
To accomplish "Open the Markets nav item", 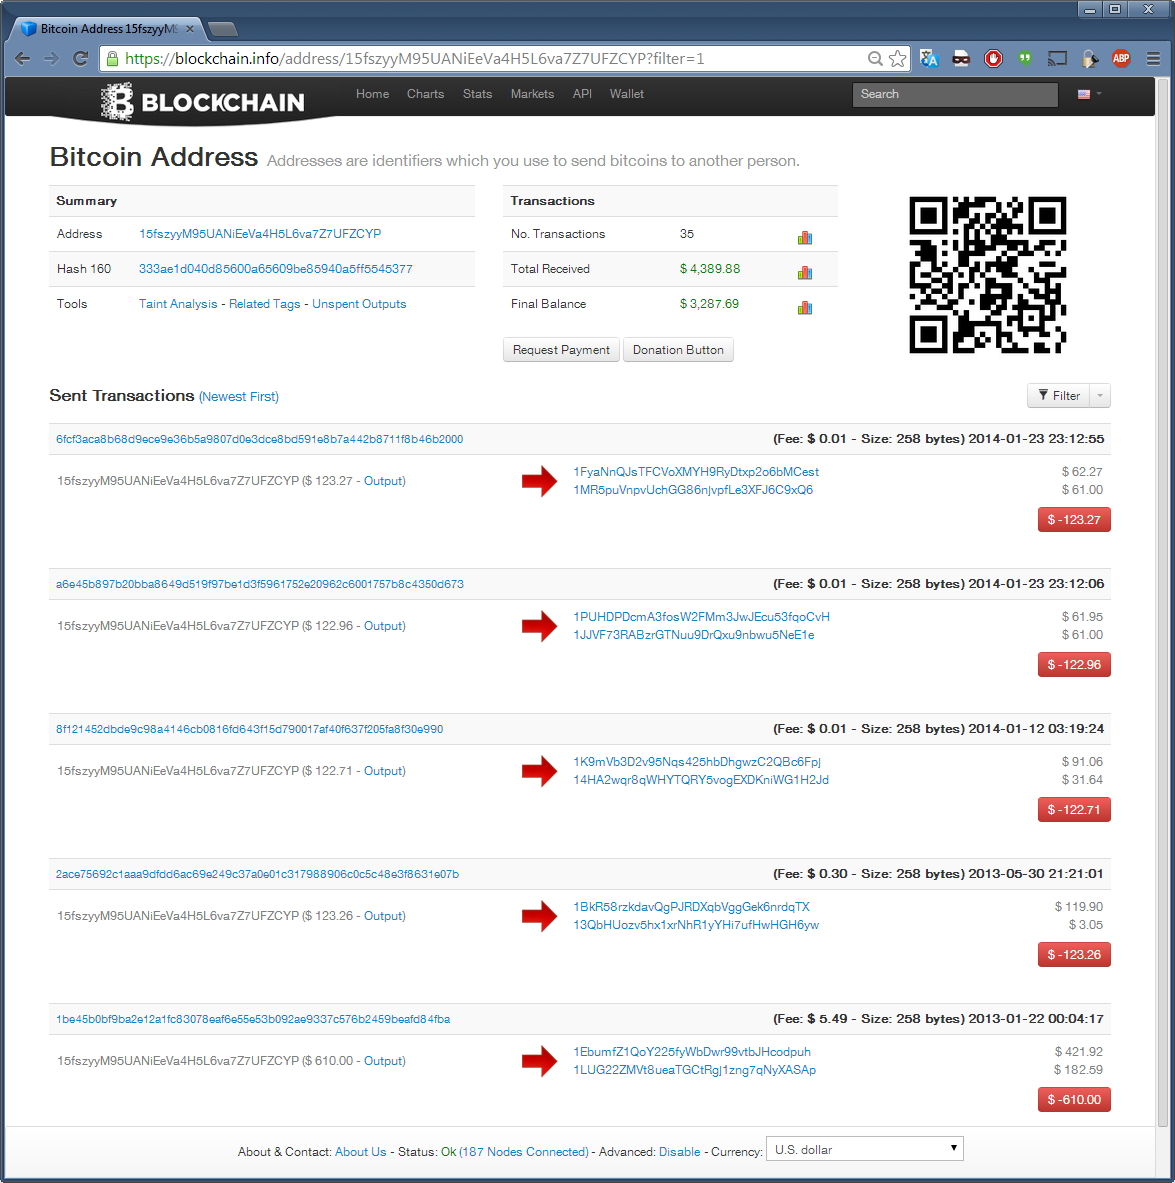I will tap(532, 94).
